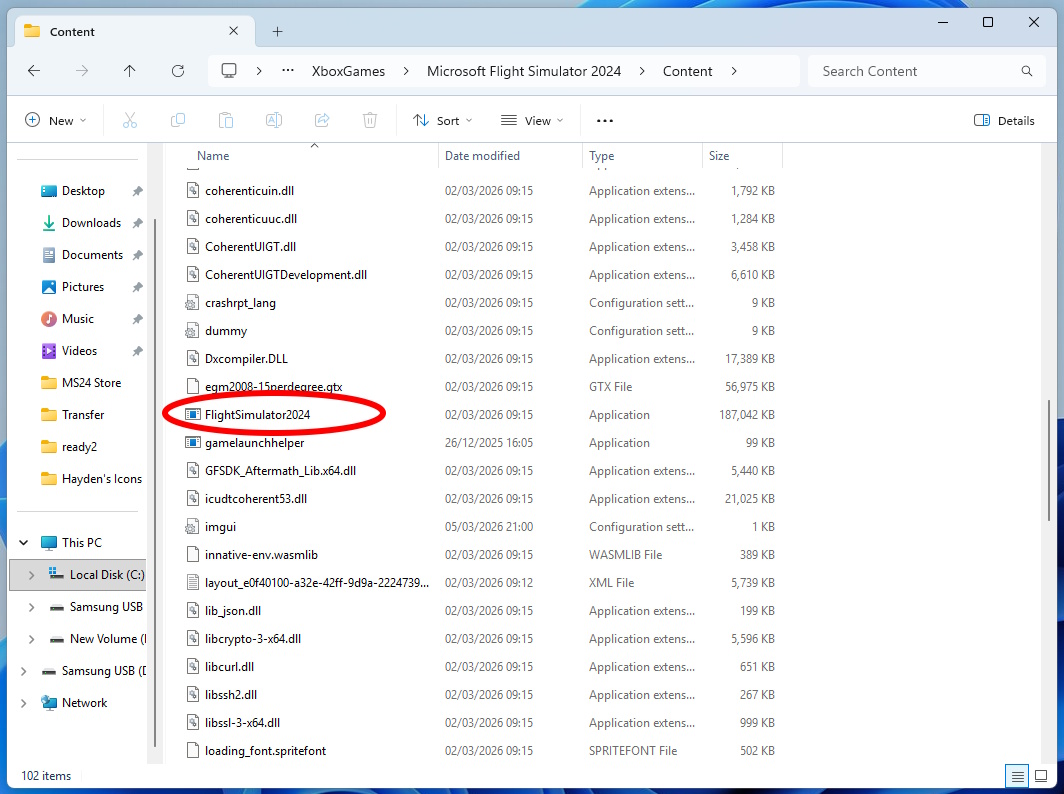Screen dimensions: 1064x794
Task: Show hidden path with breadcrumb ellipsis
Action: [x=288, y=71]
